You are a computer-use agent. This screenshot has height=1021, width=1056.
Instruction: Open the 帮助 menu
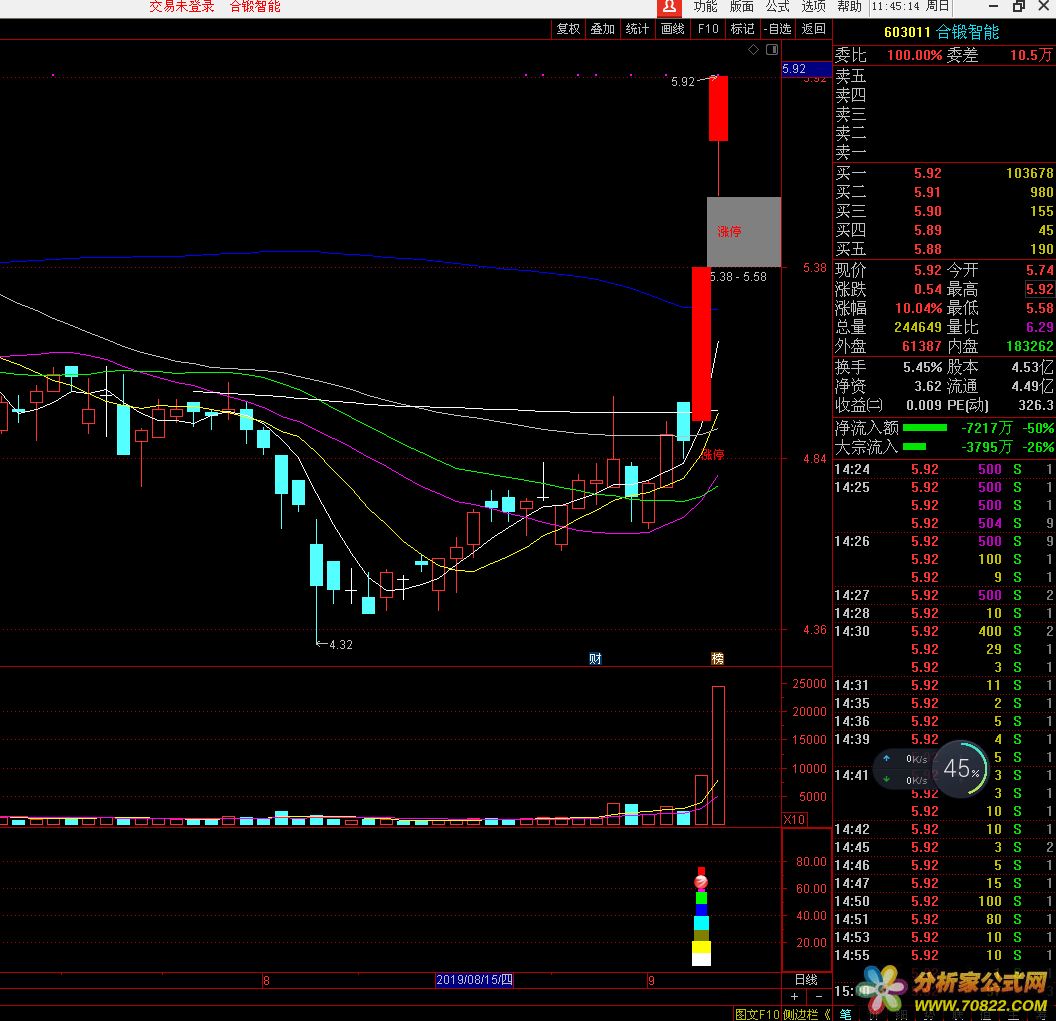(849, 7)
